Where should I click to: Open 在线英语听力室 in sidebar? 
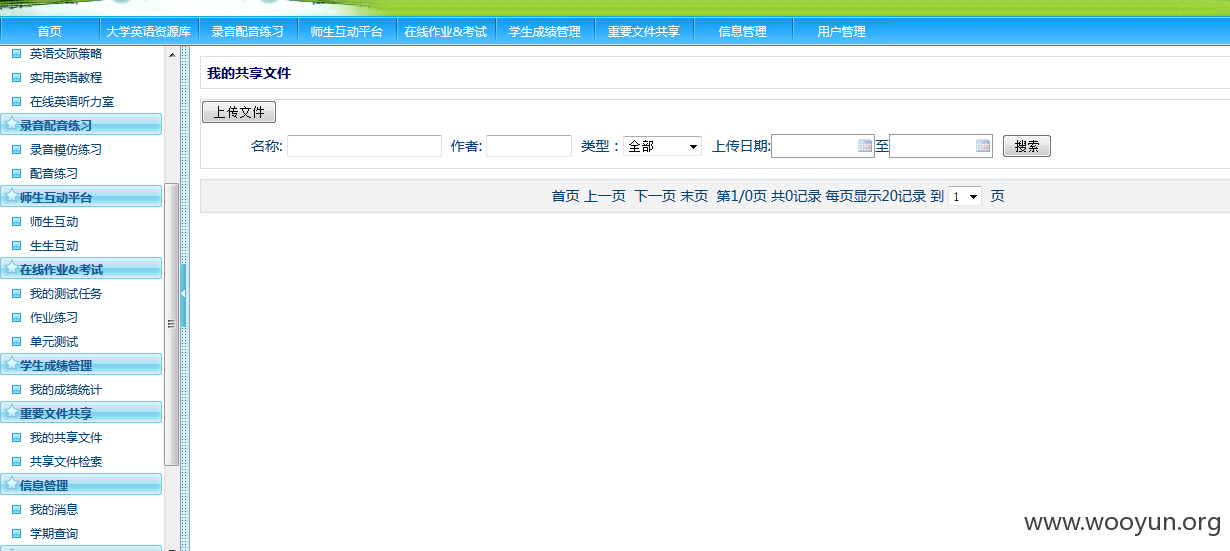pyautogui.click(x=72, y=101)
